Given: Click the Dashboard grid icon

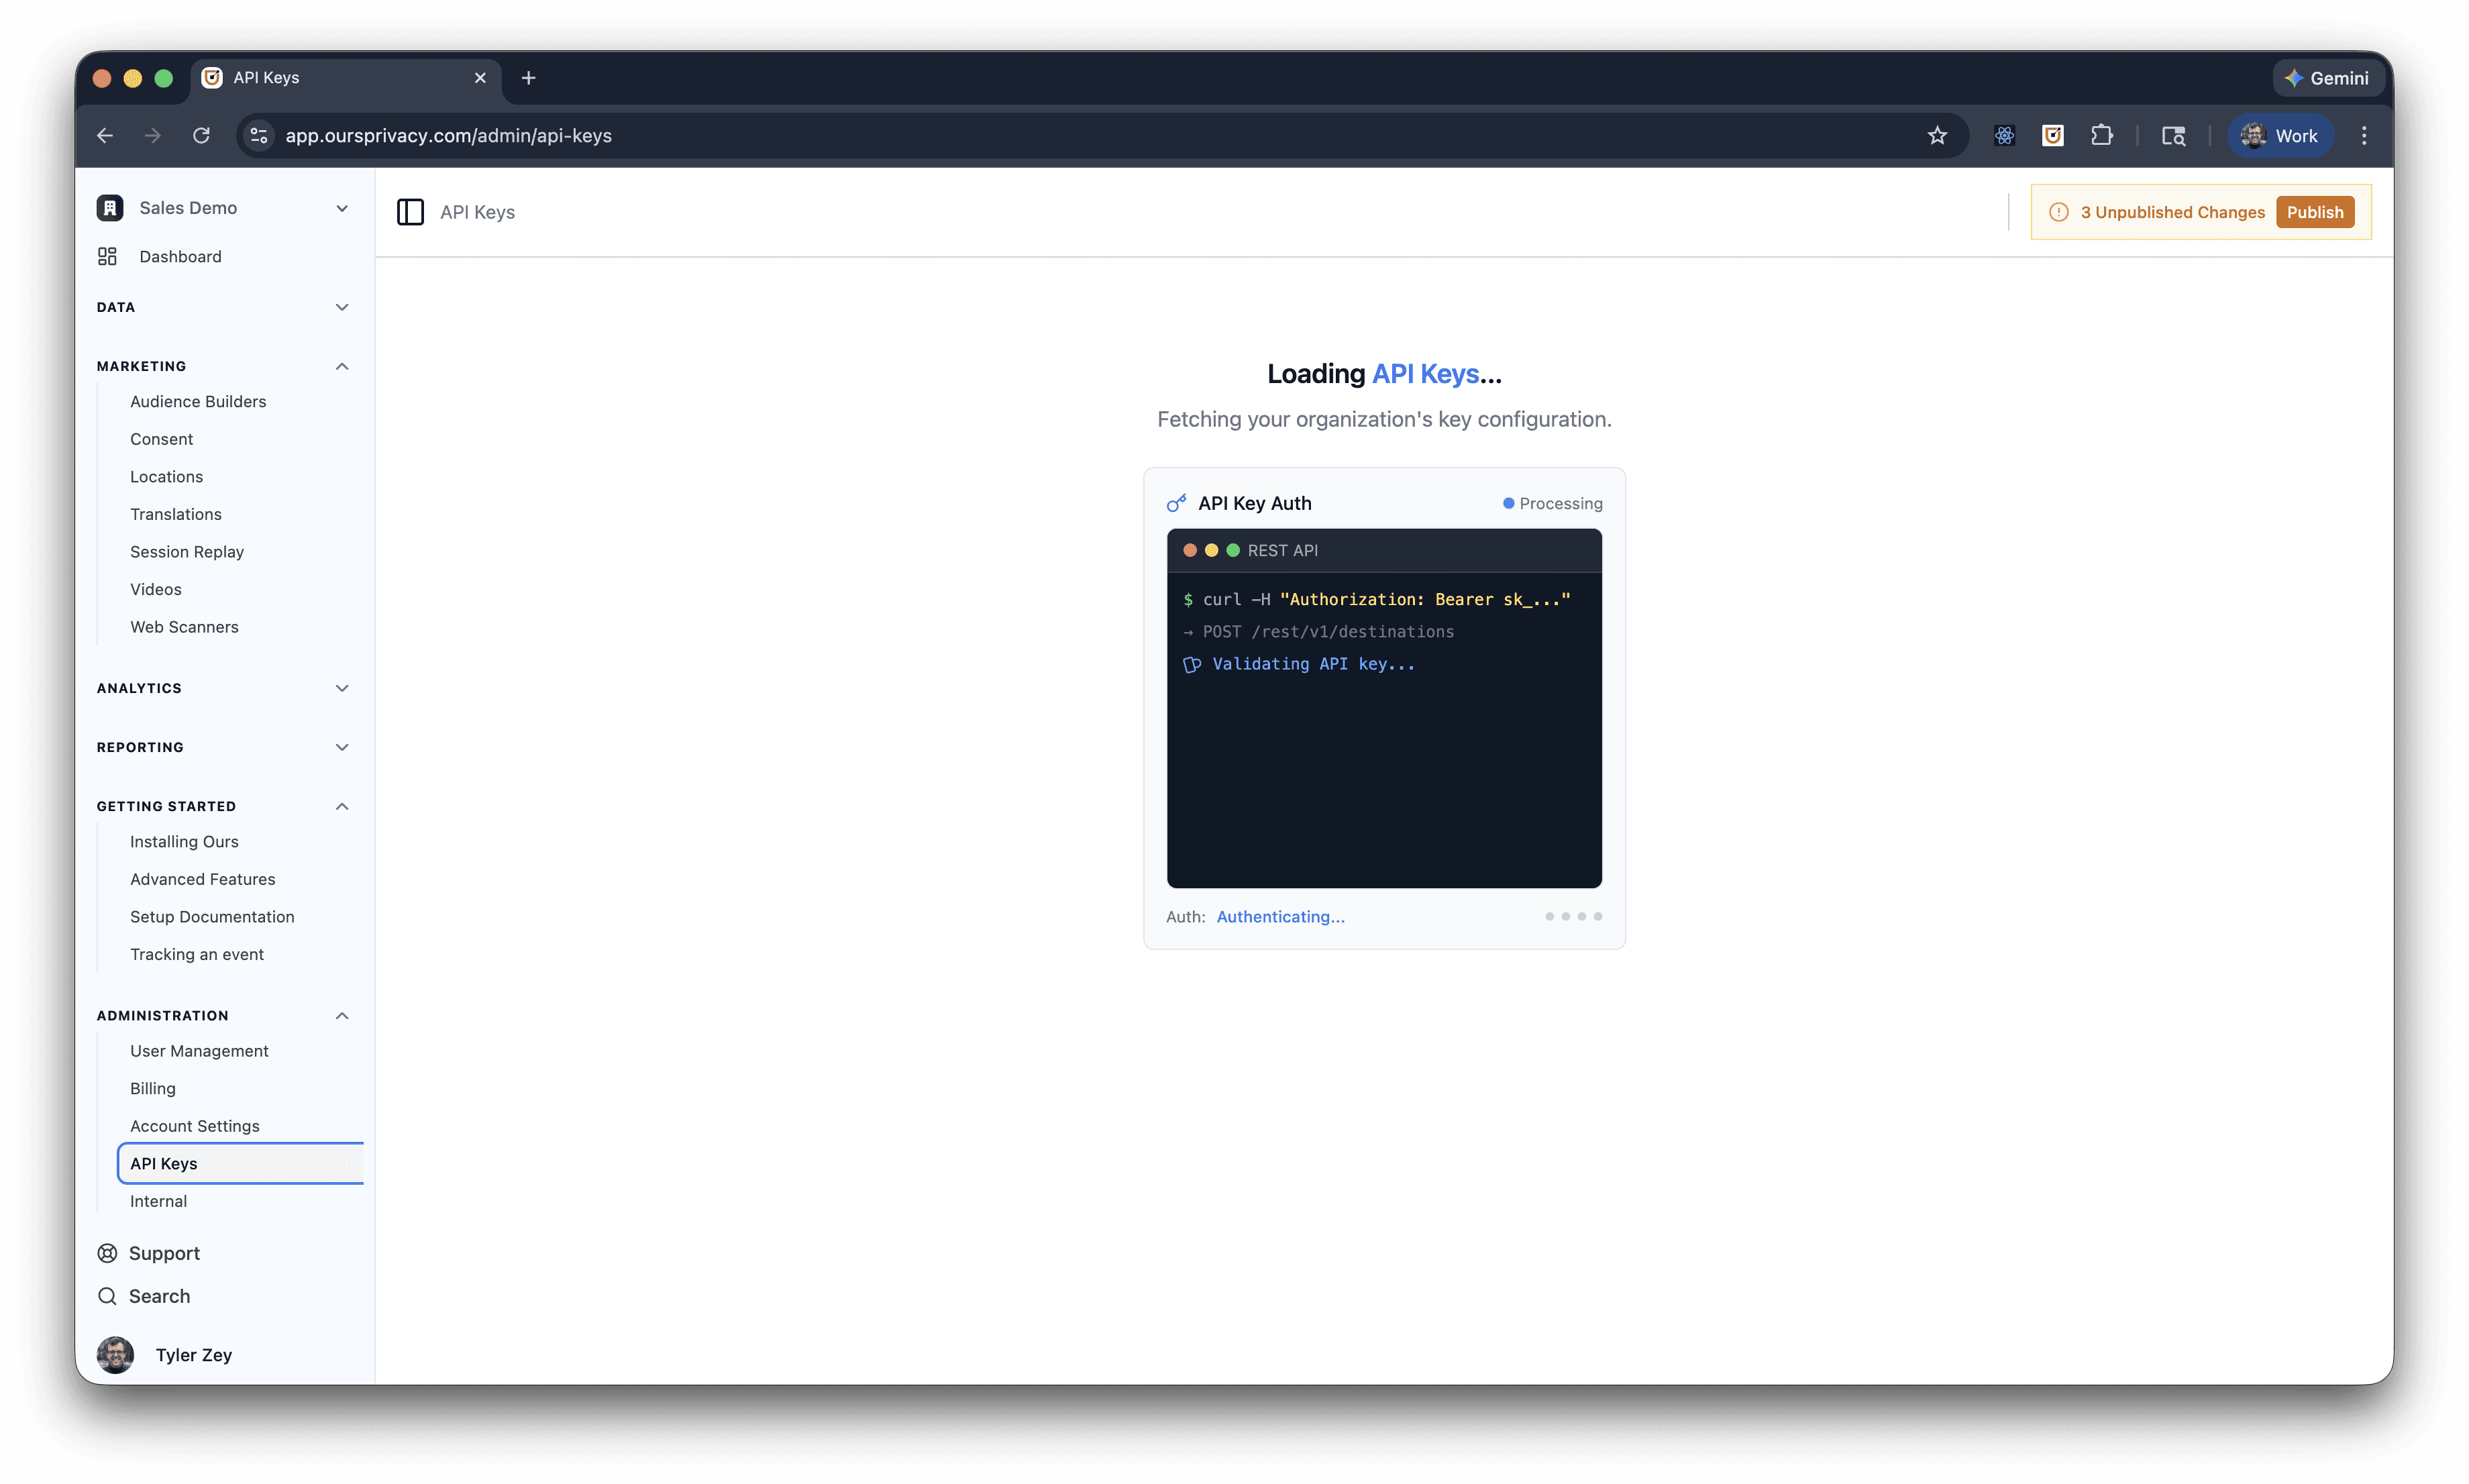Looking at the screenshot, I should click(x=107, y=257).
